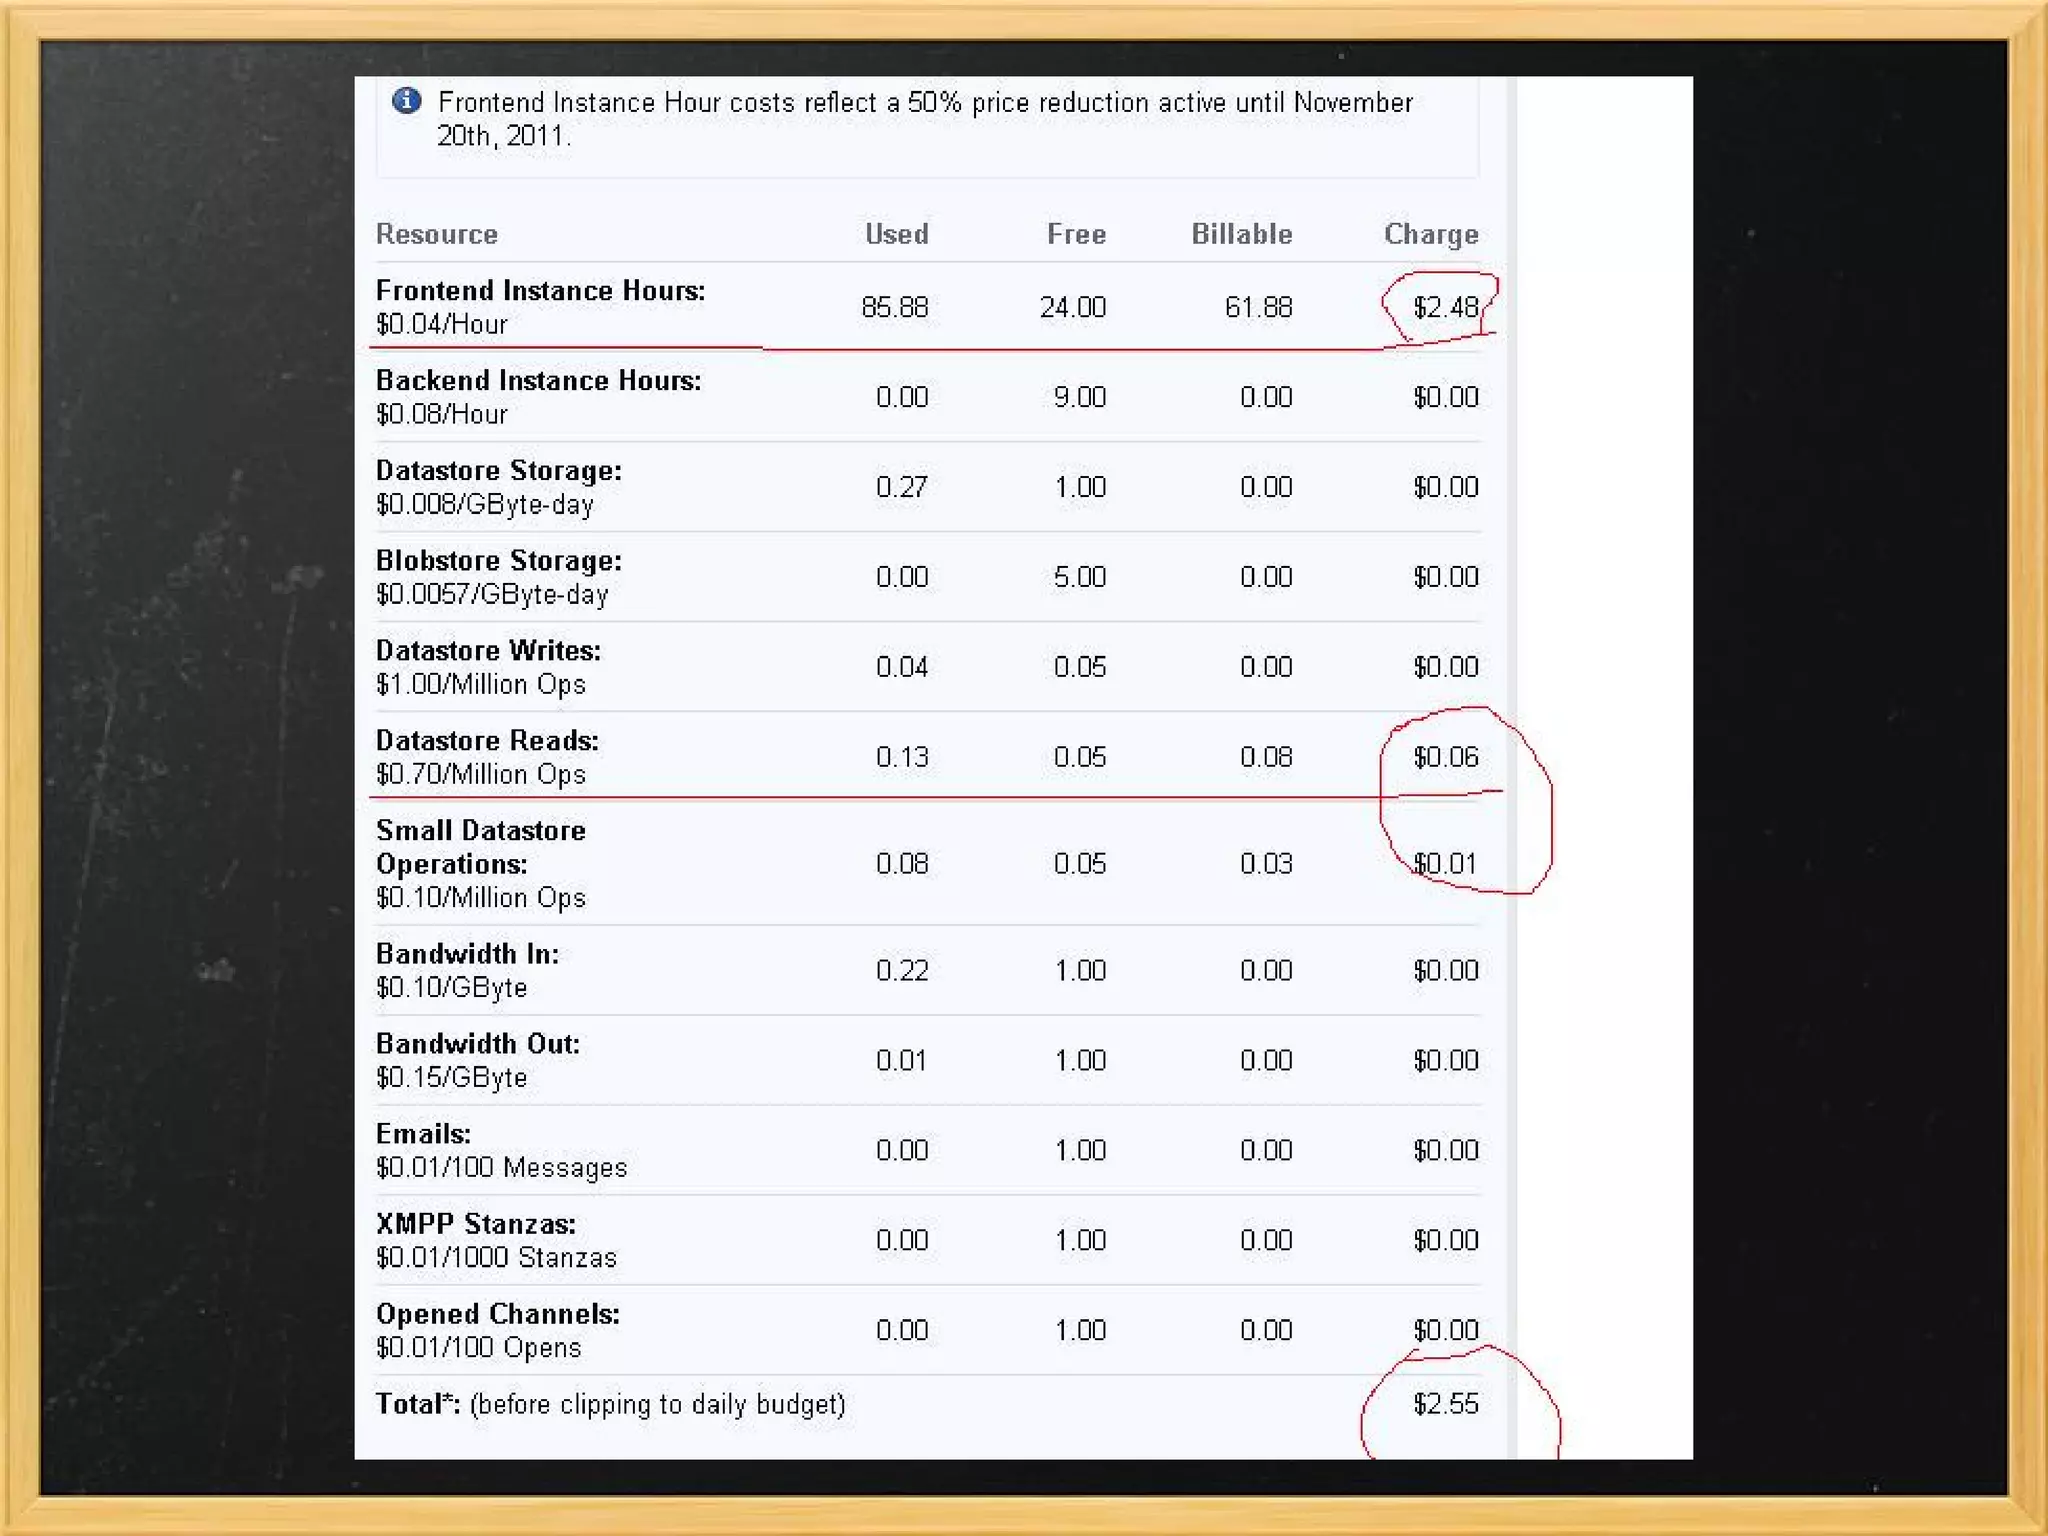
Task: Select the Backend Instance Hours row label
Action: (x=538, y=381)
